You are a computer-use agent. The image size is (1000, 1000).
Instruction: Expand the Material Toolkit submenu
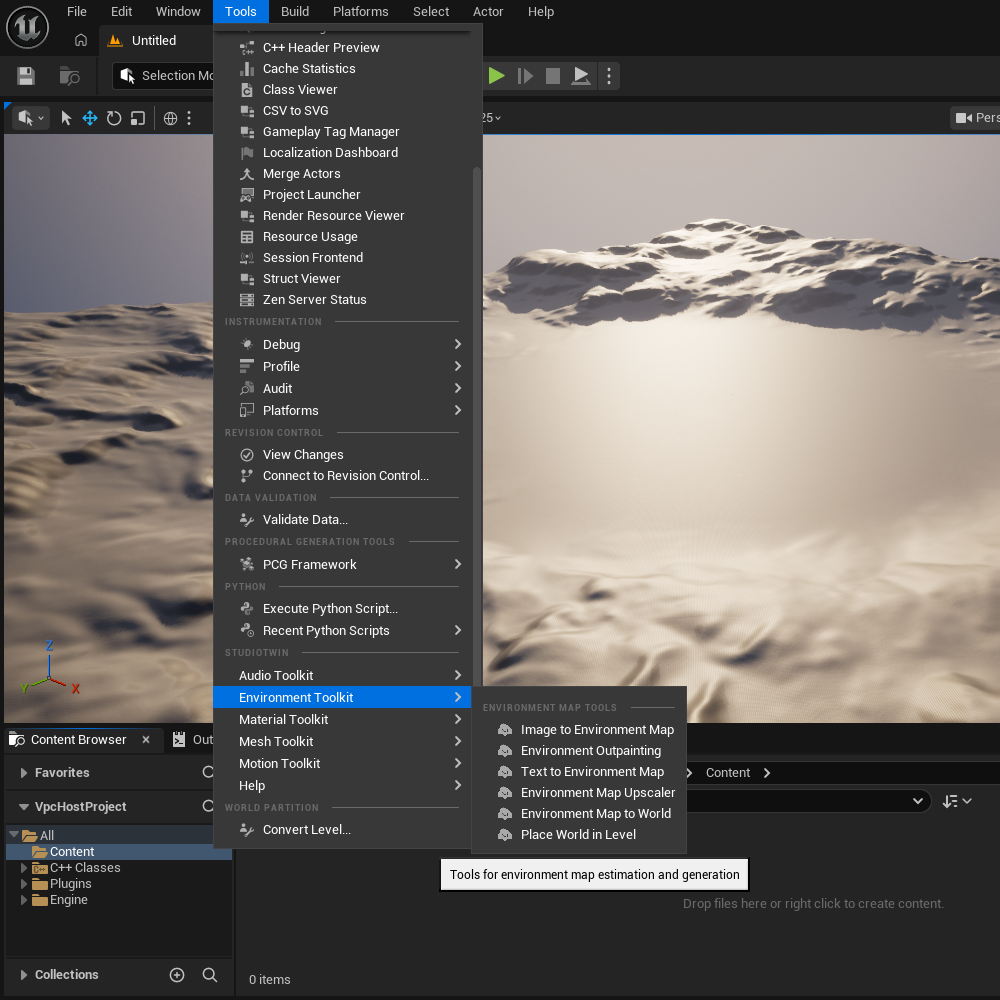click(x=342, y=719)
